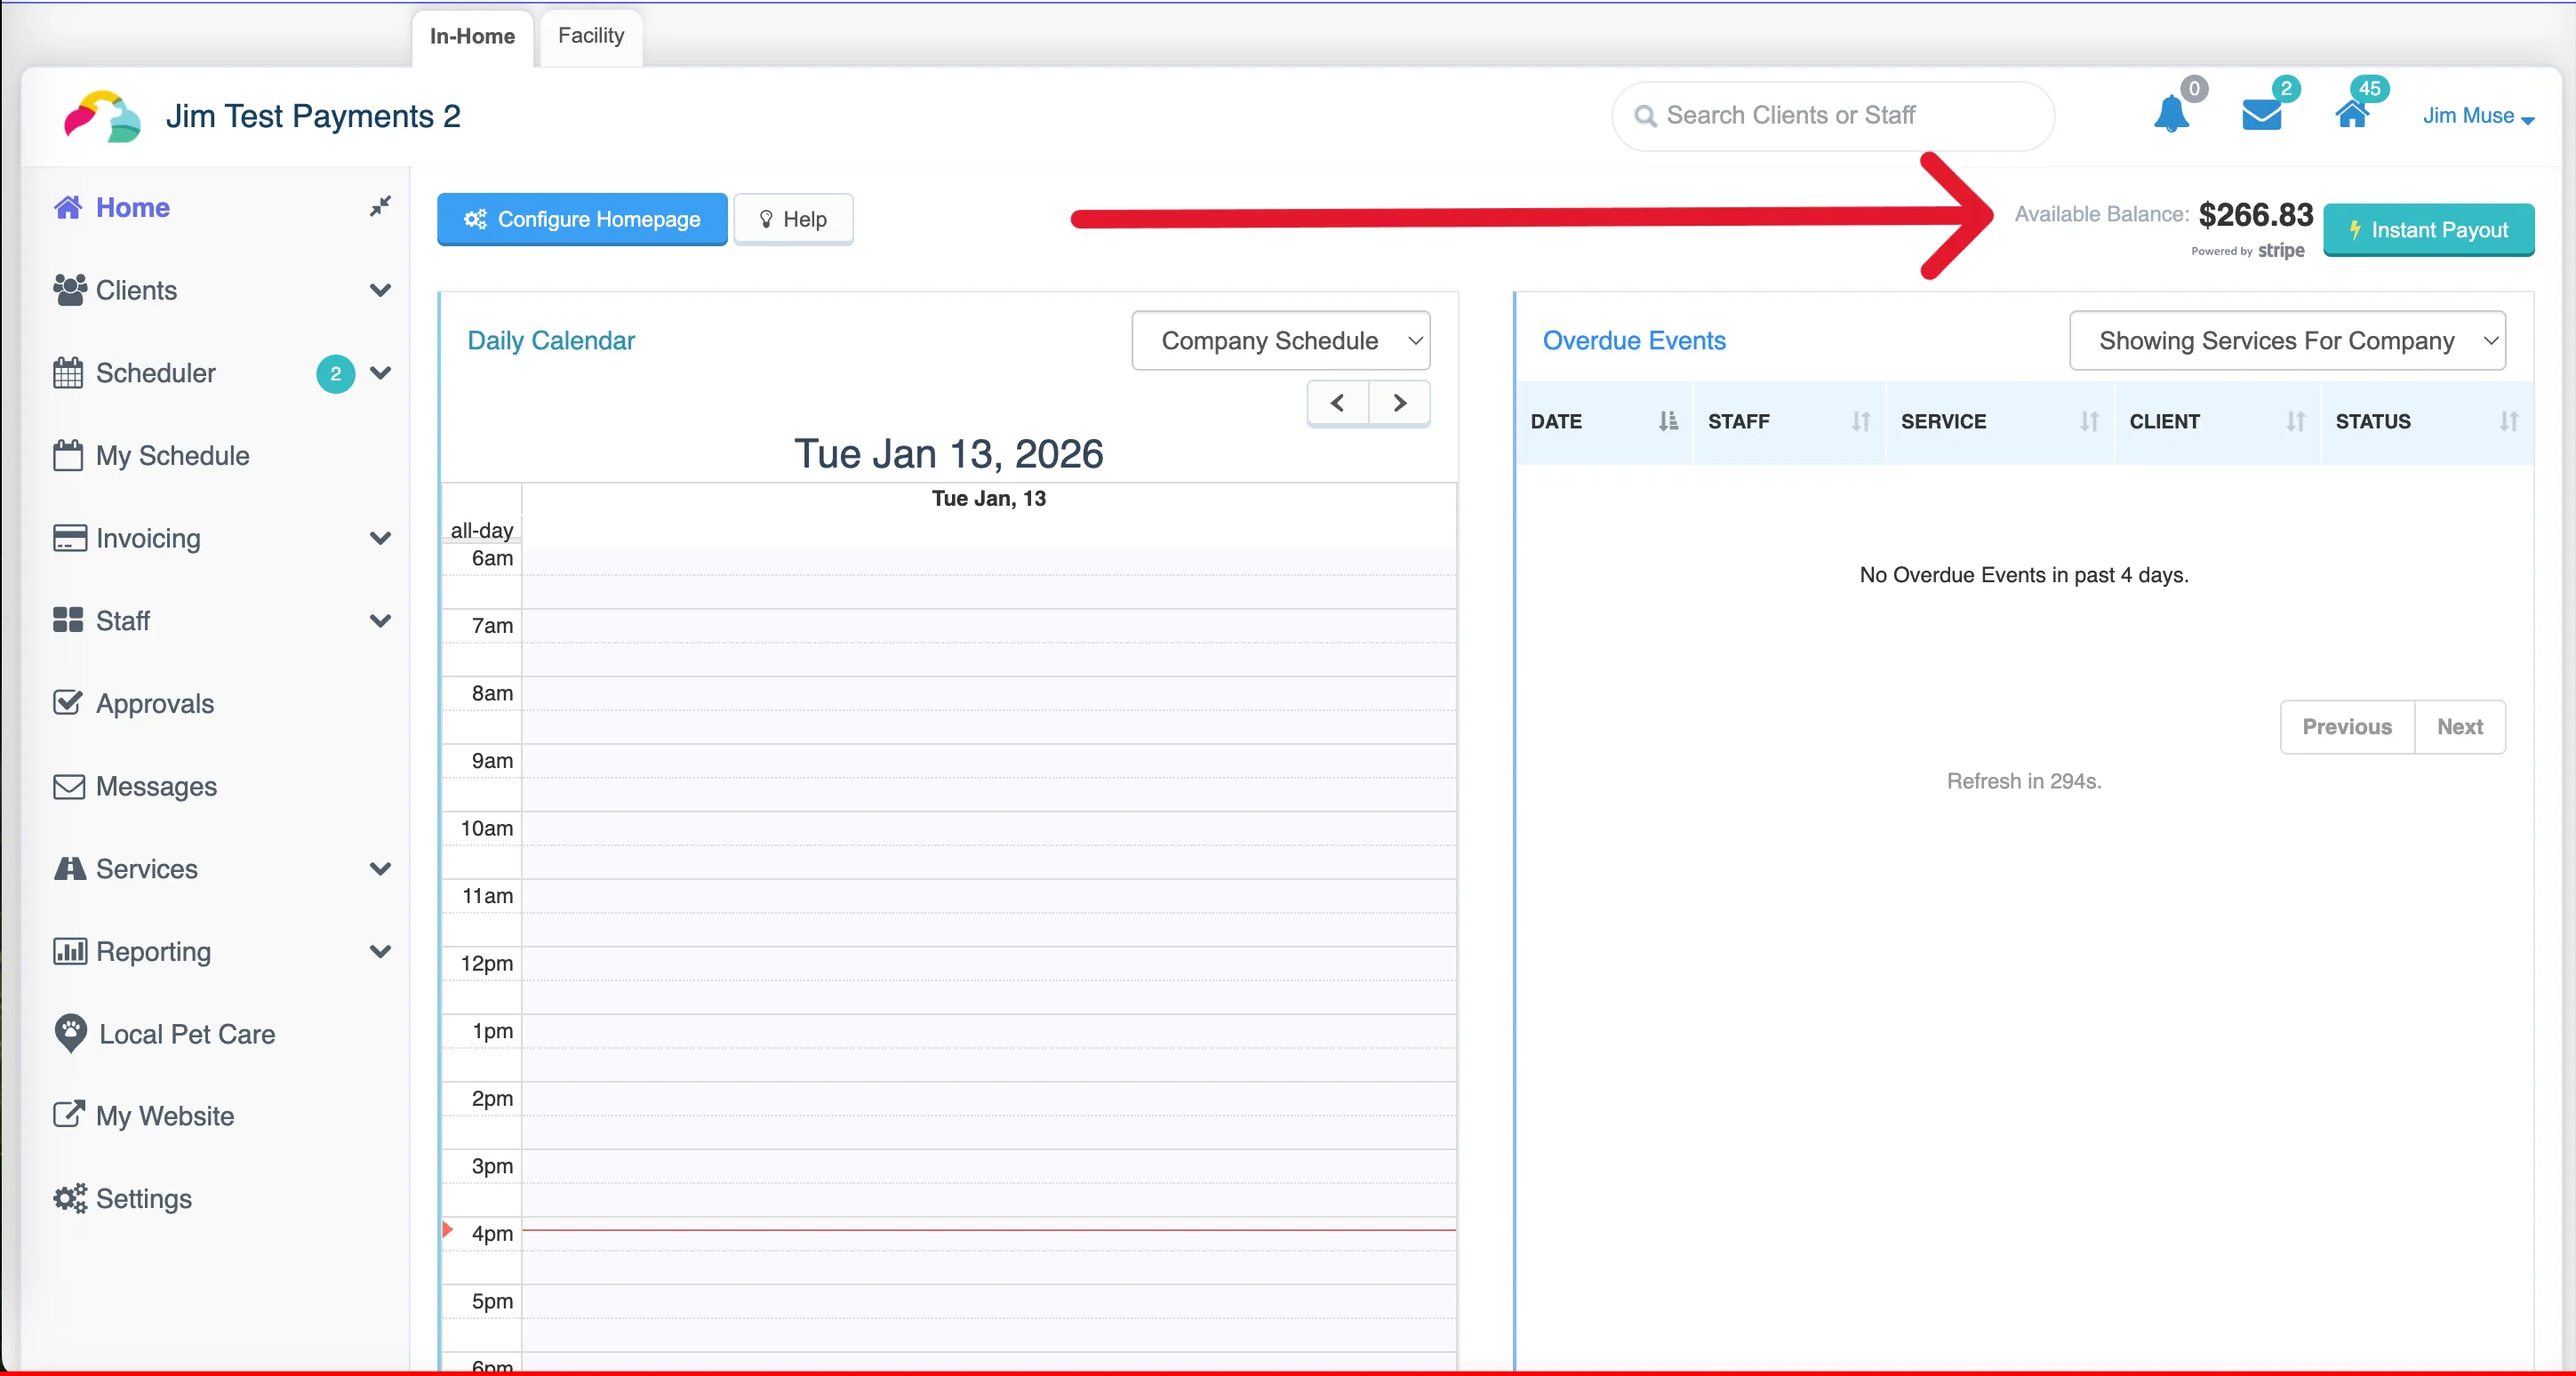Open Approvals in the sidebar
The image size is (2576, 1376).
point(134,704)
